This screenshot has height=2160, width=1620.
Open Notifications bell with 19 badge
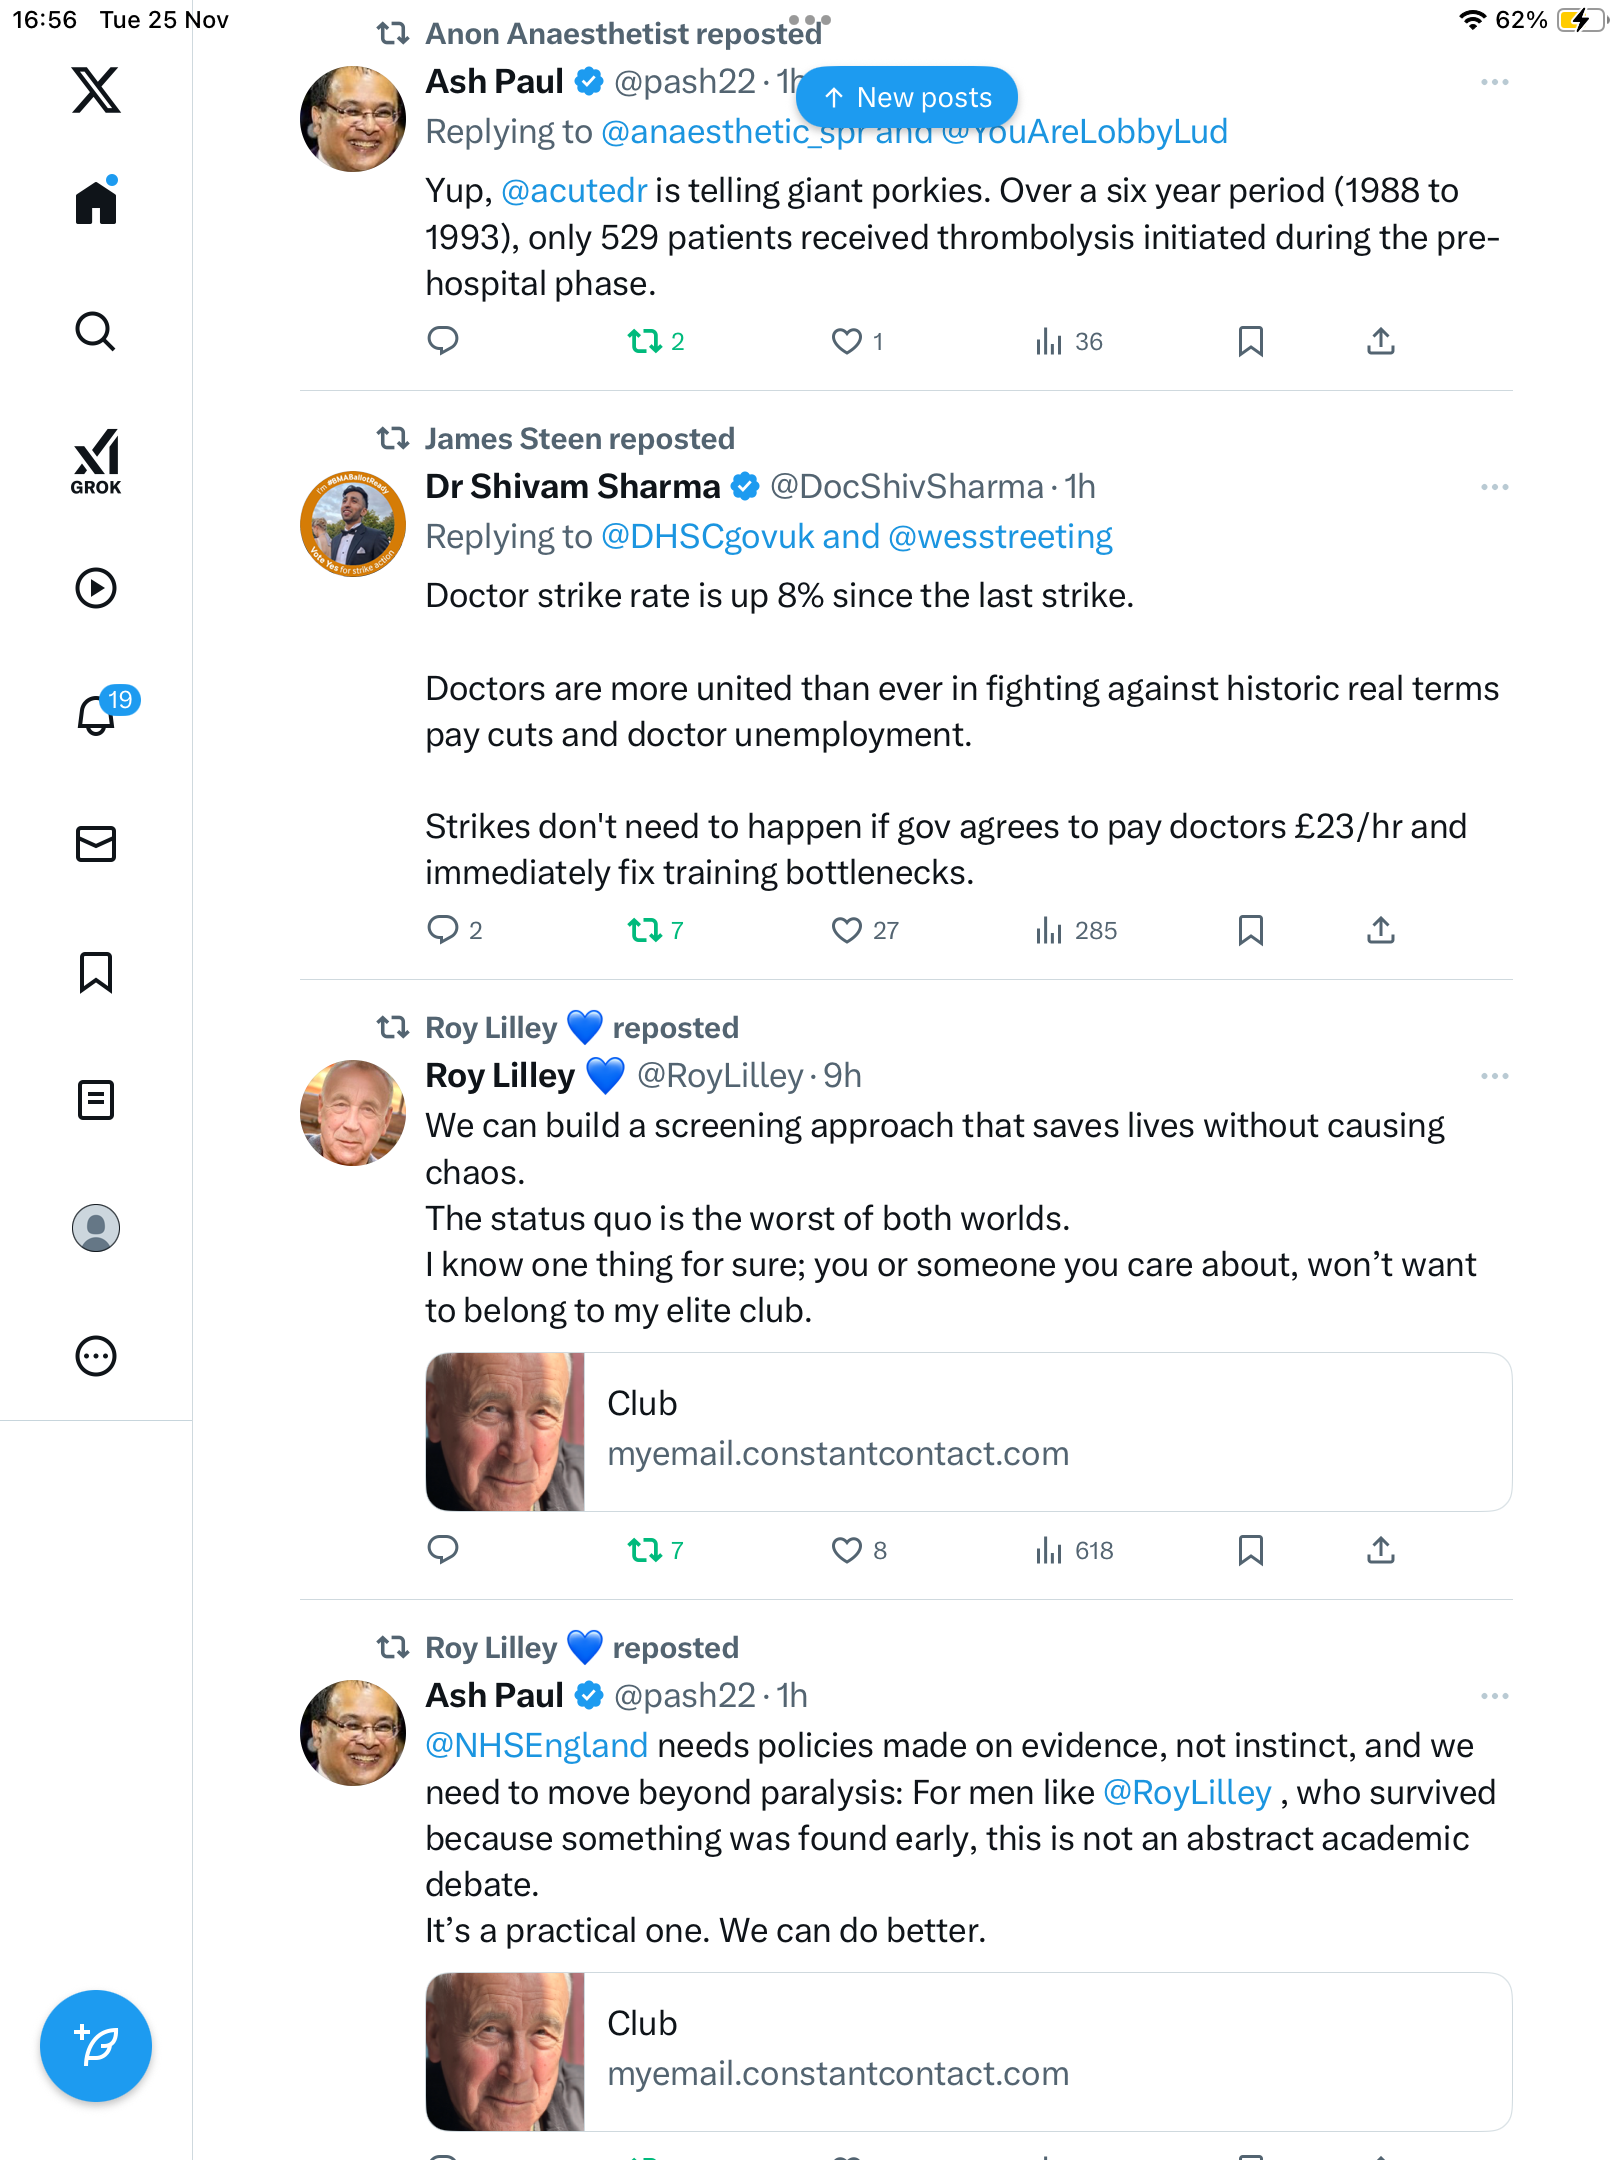click(98, 714)
